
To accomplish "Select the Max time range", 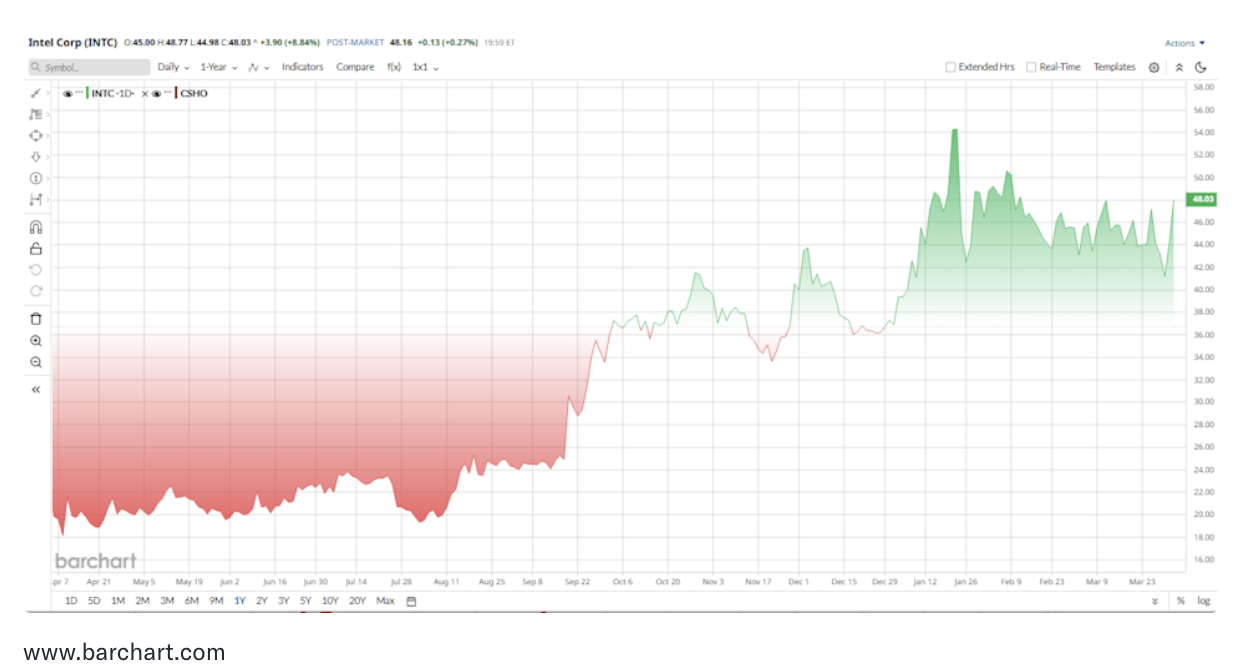I will tap(386, 601).
